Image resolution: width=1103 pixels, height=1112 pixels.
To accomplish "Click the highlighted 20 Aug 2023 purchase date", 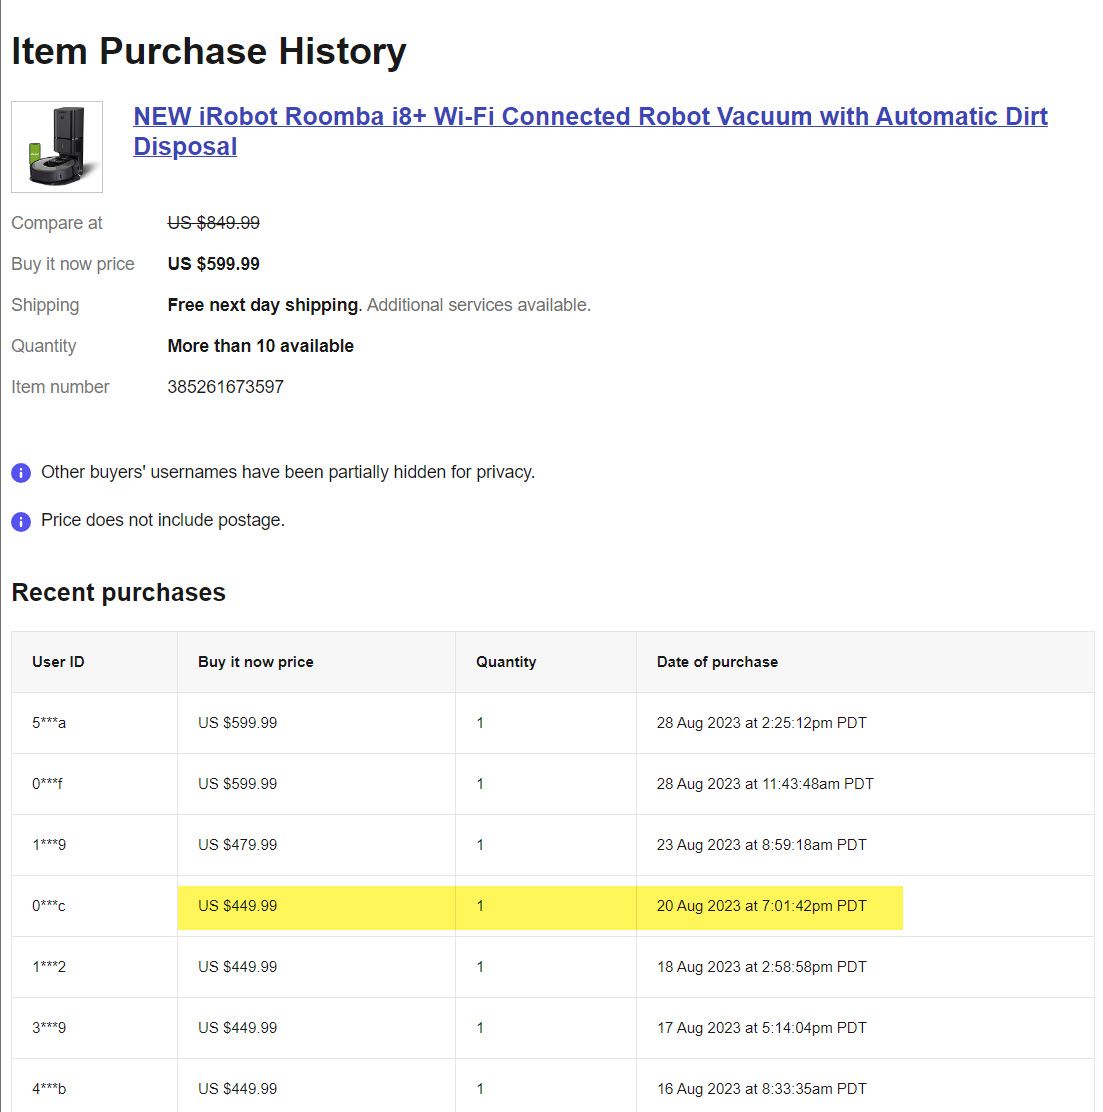I will click(761, 906).
